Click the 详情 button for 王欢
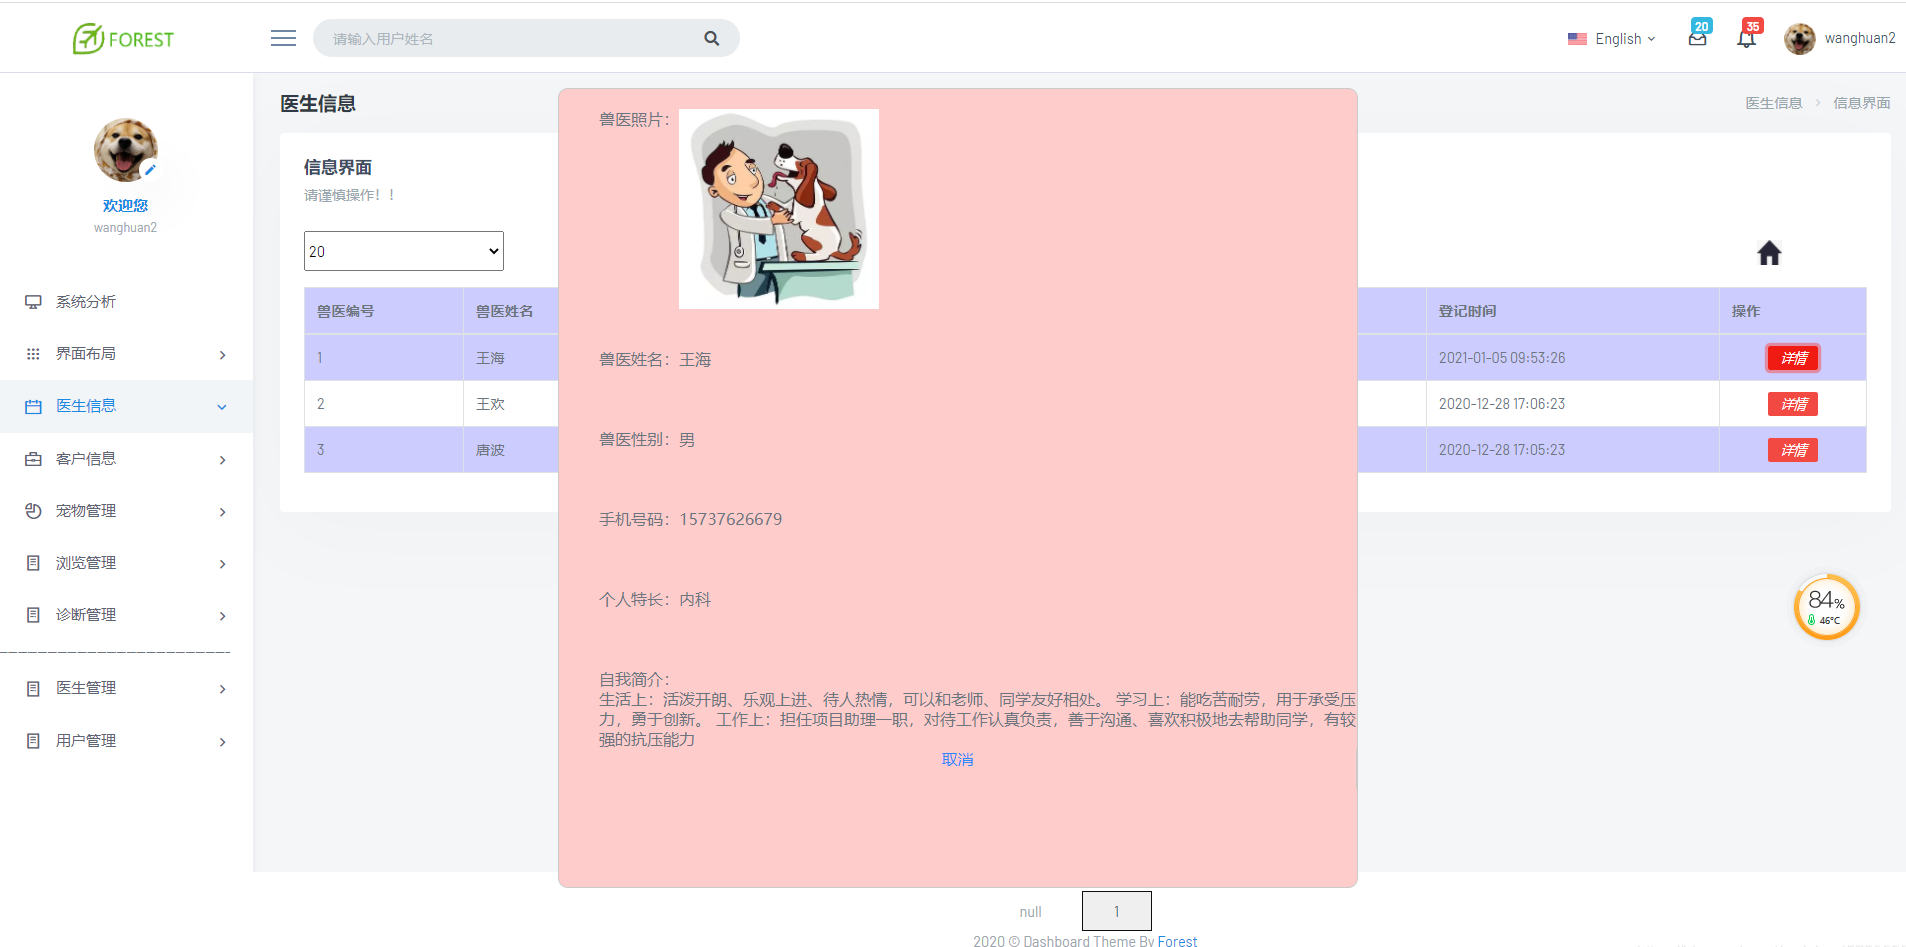 click(x=1793, y=403)
